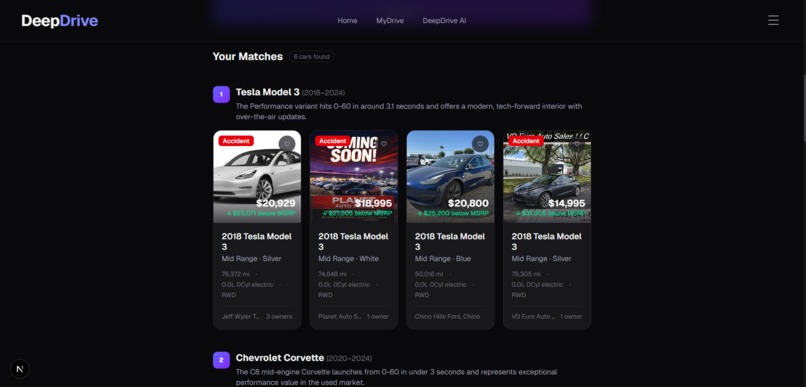Click 'Mid Range · Blue' trim text
This screenshot has width=806, height=387.
(443, 259)
